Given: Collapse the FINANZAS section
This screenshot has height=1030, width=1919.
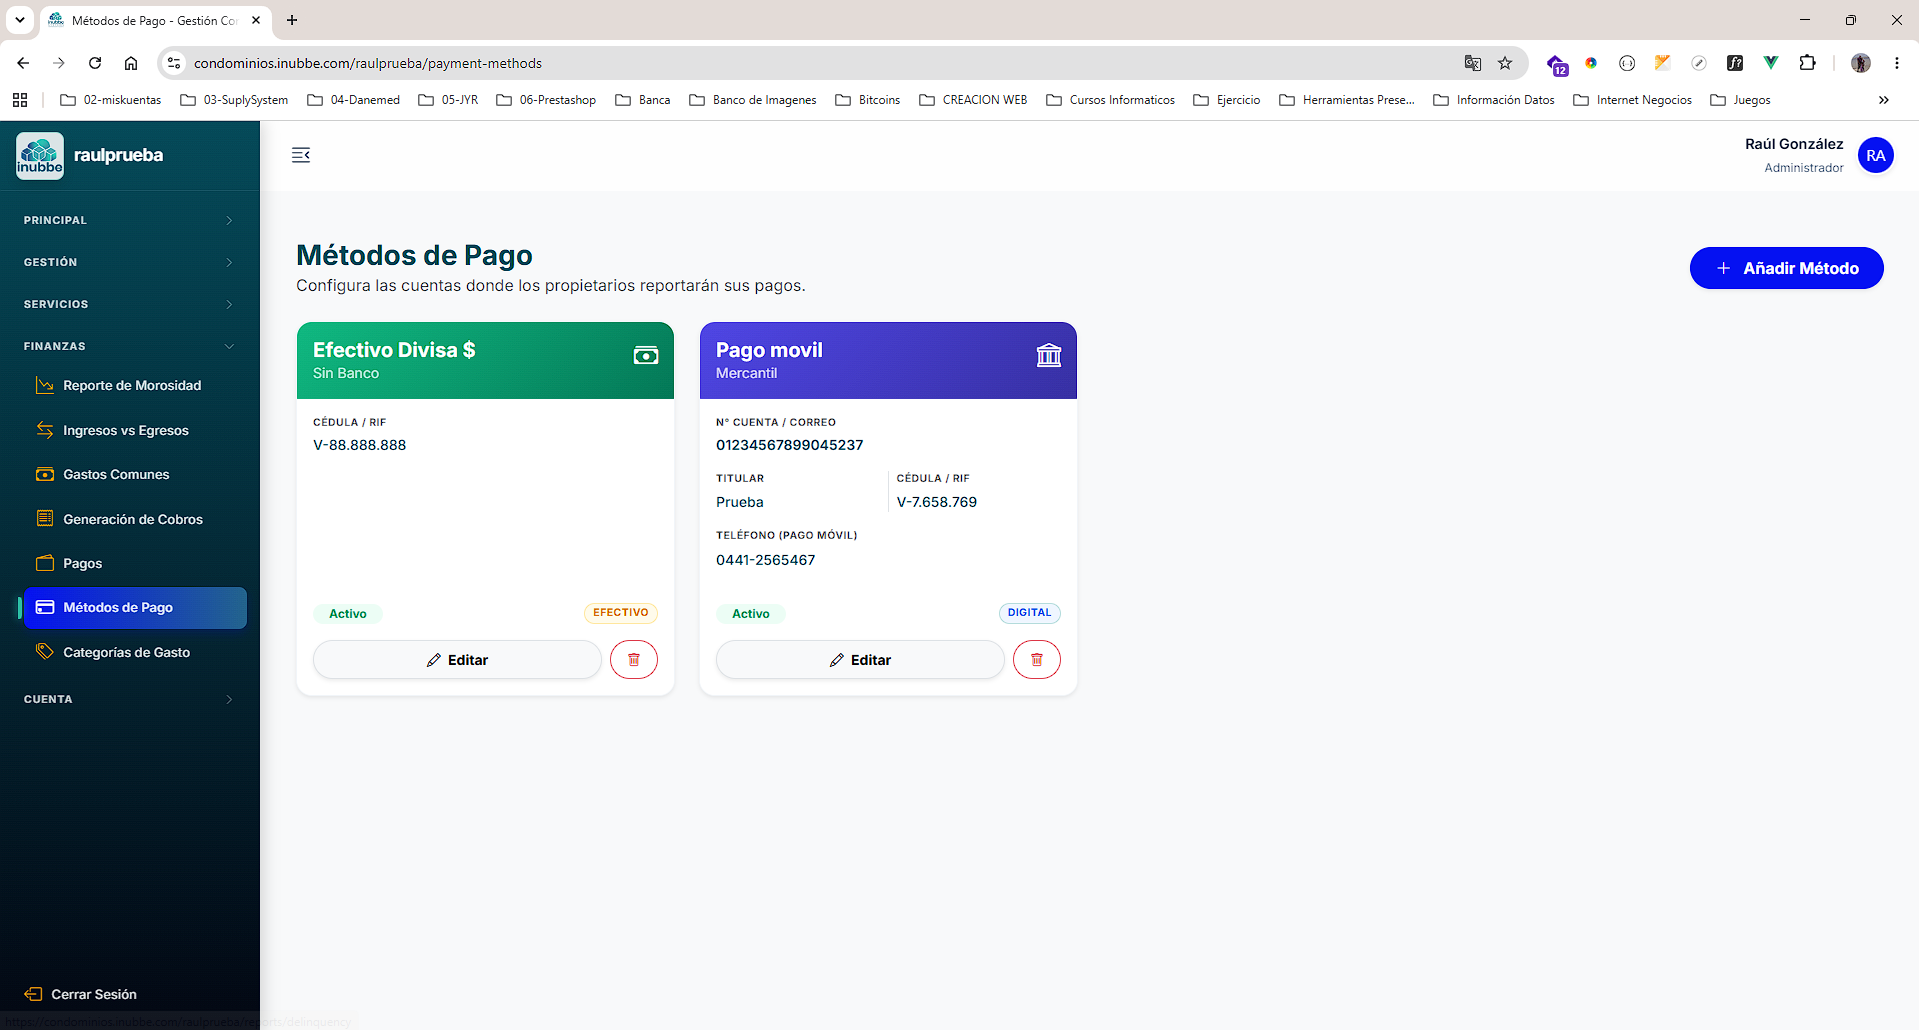Looking at the screenshot, I should tap(130, 346).
